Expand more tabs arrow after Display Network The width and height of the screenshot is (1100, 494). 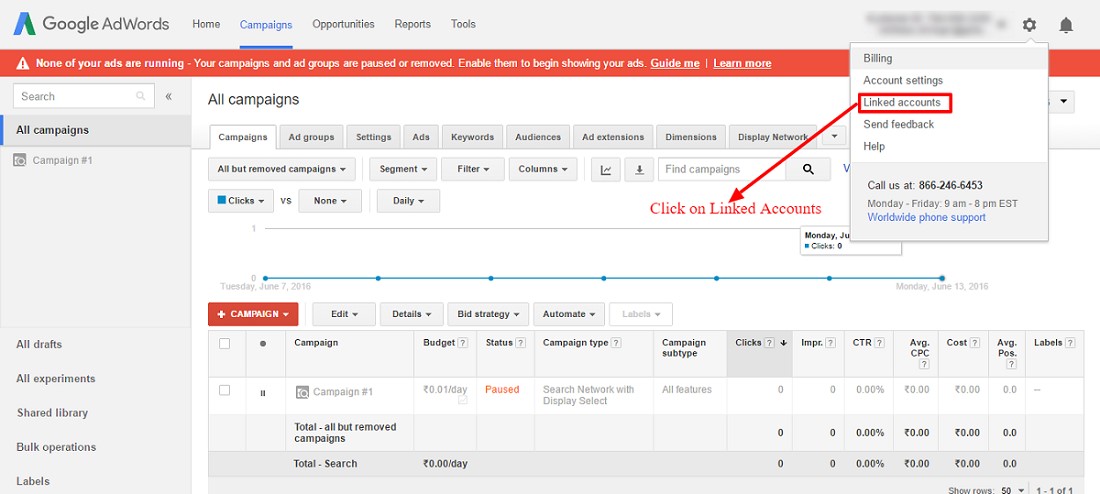[834, 136]
